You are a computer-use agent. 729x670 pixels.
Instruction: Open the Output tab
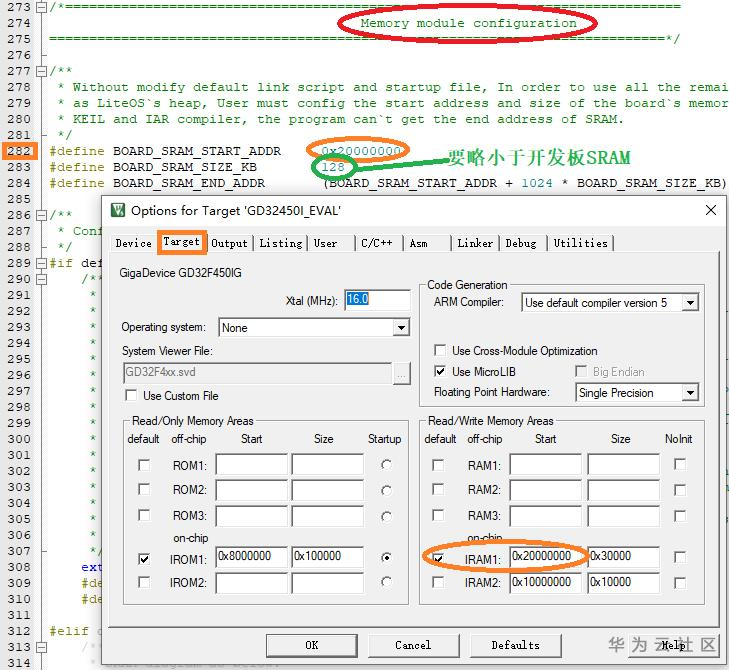click(229, 243)
